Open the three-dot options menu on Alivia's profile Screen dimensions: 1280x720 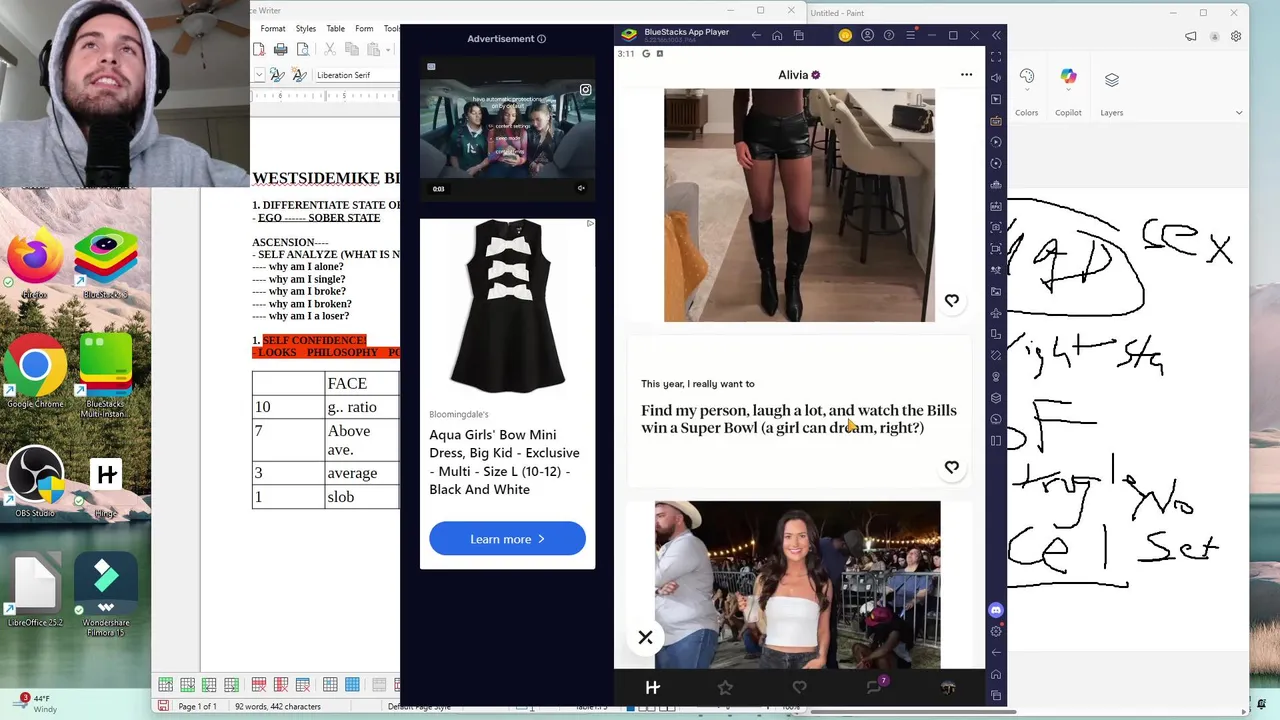click(966, 75)
